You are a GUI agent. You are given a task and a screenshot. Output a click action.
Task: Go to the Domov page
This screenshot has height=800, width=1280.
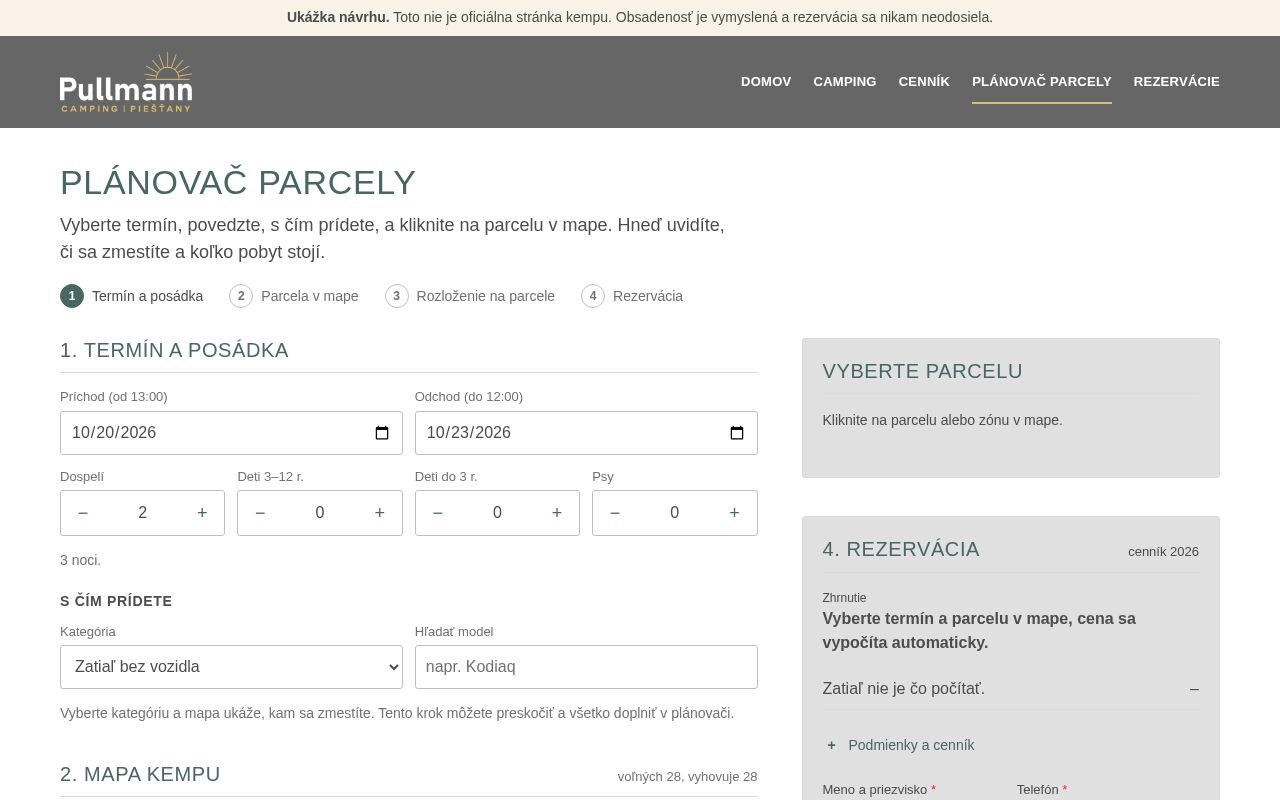pos(766,82)
